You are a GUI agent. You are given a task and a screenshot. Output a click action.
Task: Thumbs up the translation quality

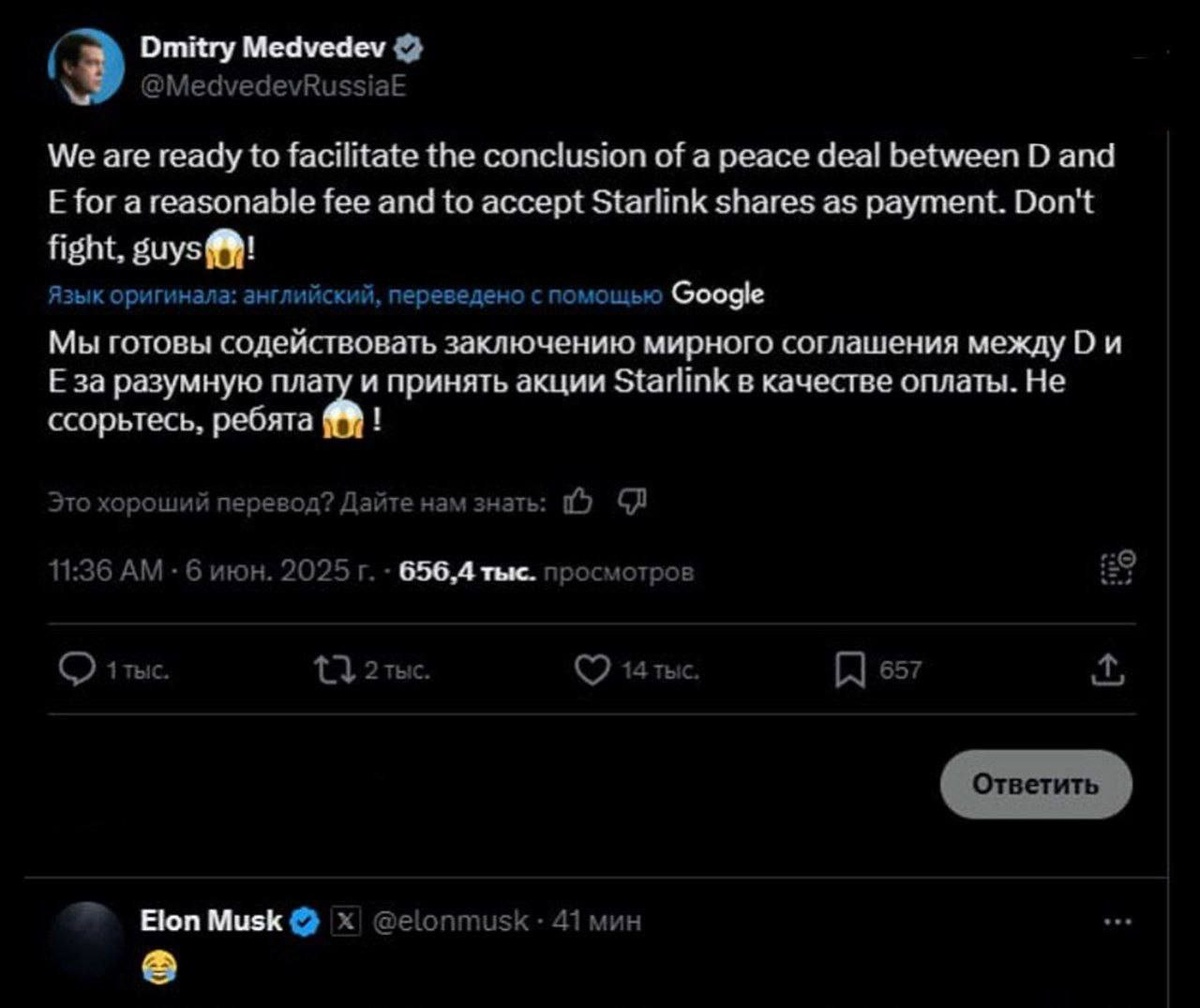coord(578,501)
